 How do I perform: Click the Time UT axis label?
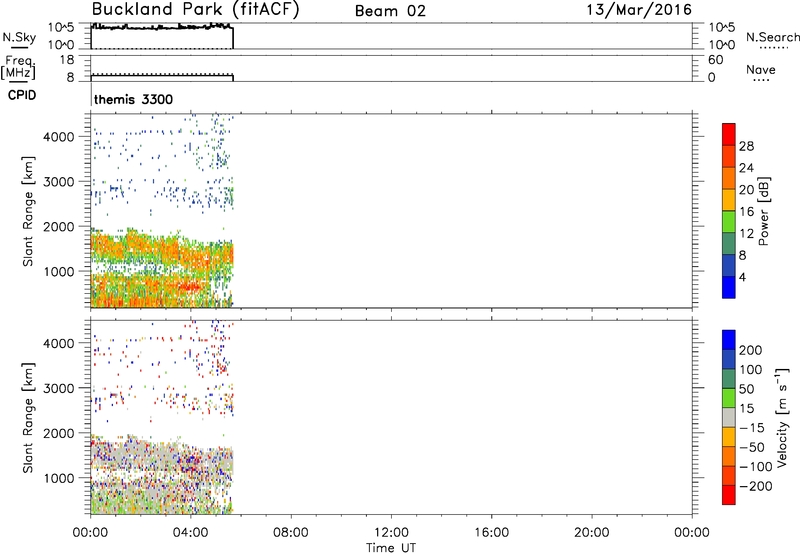(391, 547)
